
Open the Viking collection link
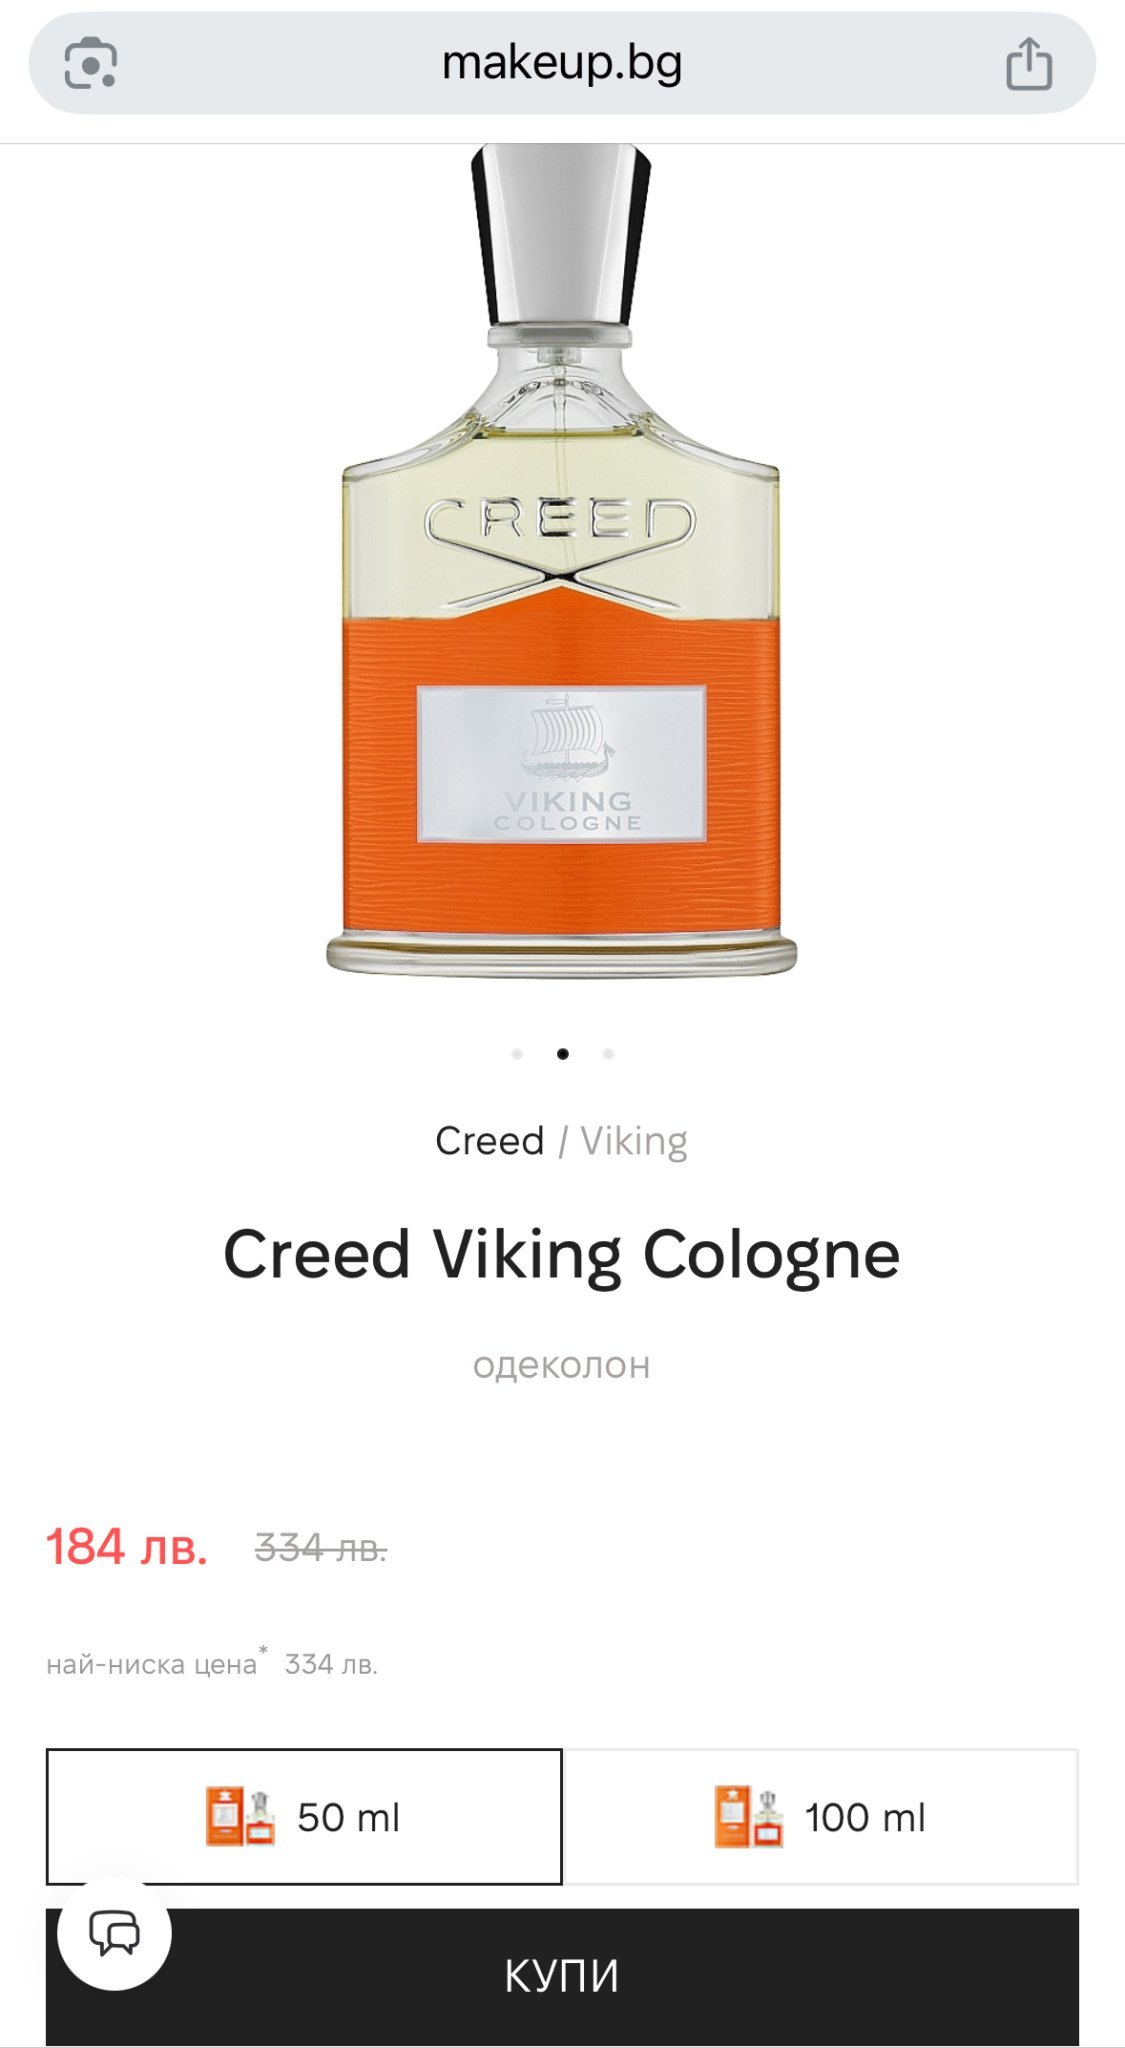point(634,1141)
